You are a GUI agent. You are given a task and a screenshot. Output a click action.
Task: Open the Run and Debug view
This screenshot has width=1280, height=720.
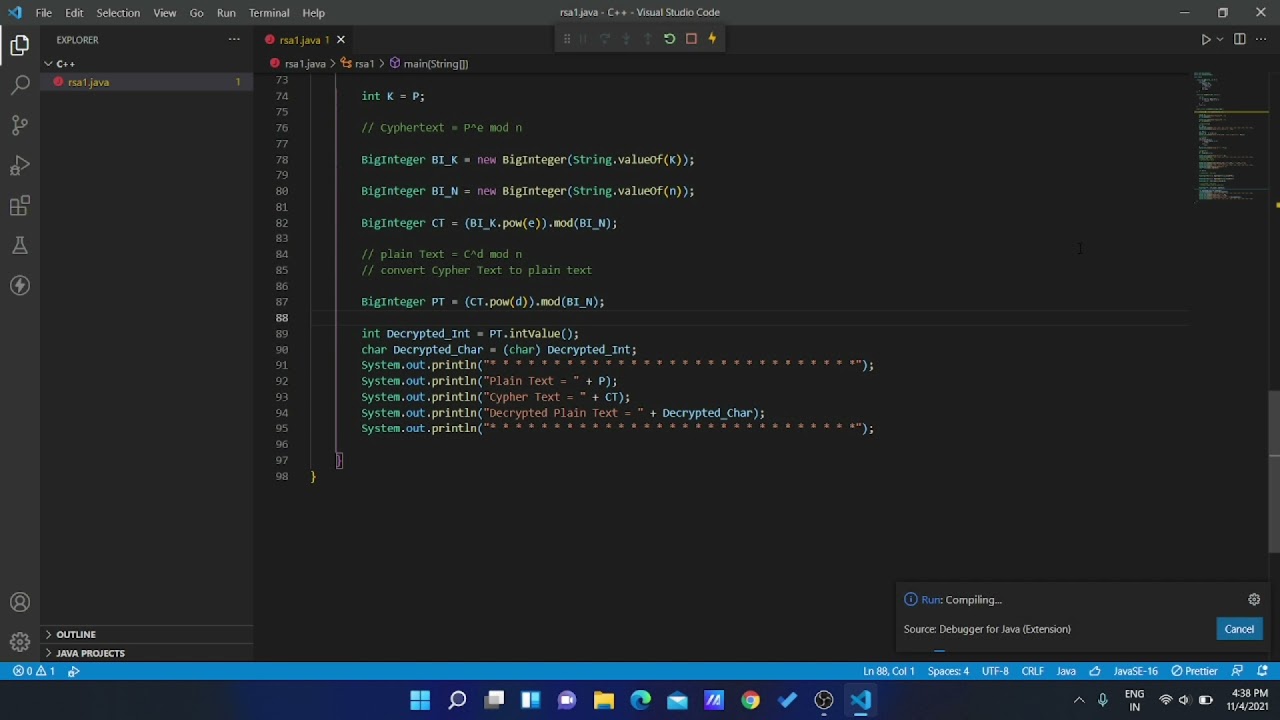tap(20, 165)
